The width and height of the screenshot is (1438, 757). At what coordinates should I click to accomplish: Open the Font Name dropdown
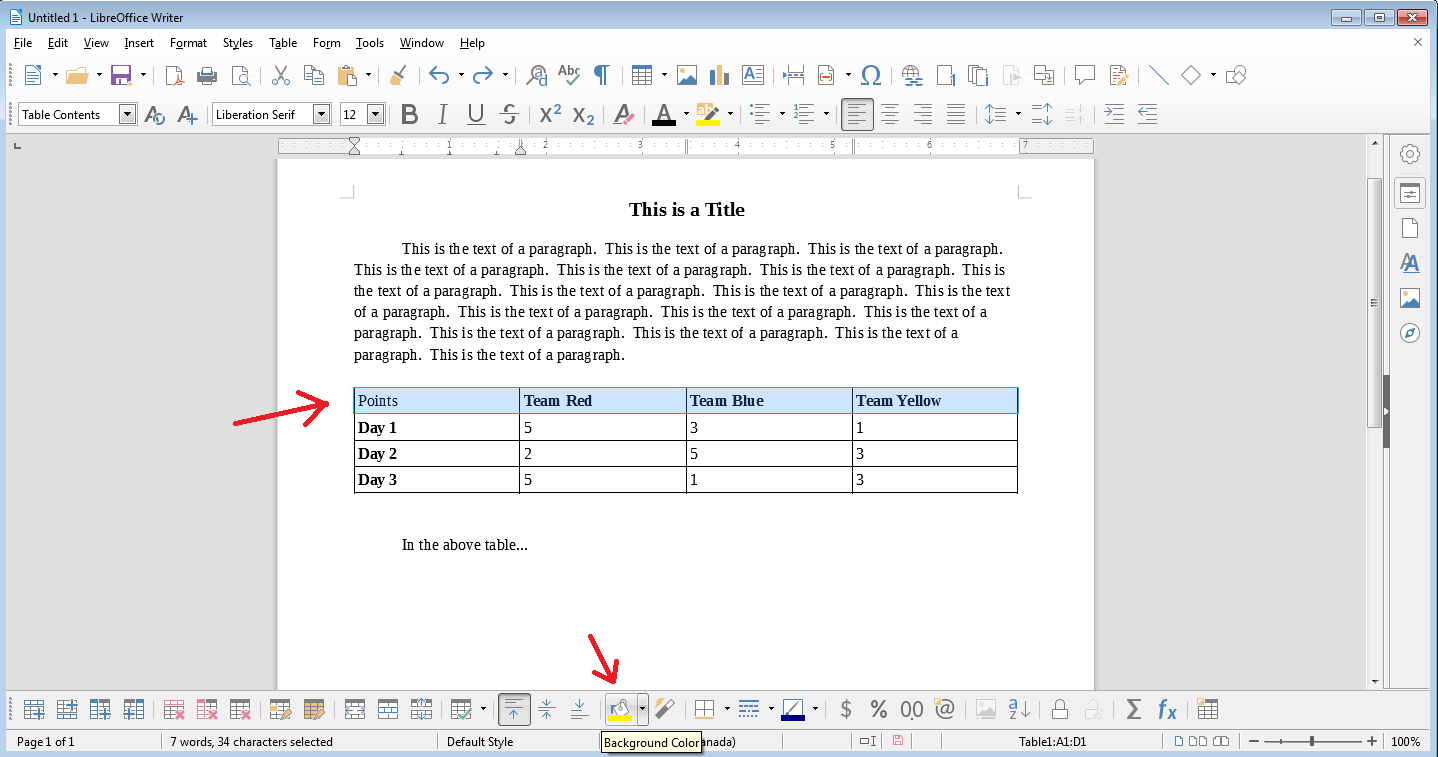tap(321, 114)
